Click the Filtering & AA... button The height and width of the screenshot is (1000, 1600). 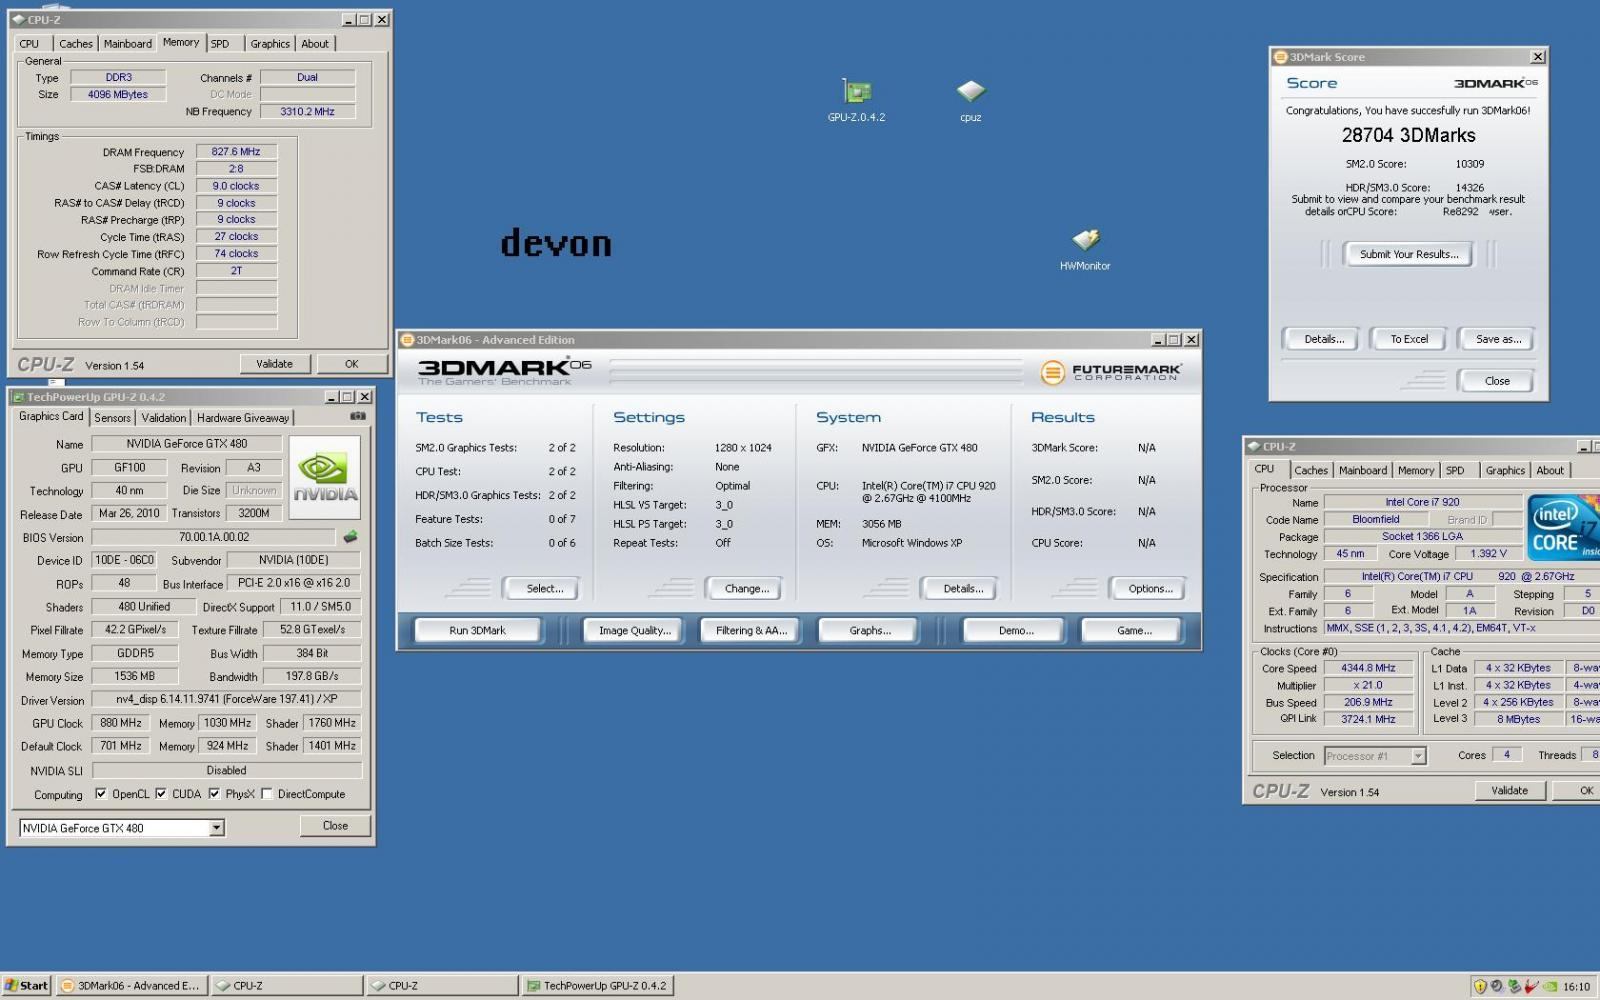751,631
